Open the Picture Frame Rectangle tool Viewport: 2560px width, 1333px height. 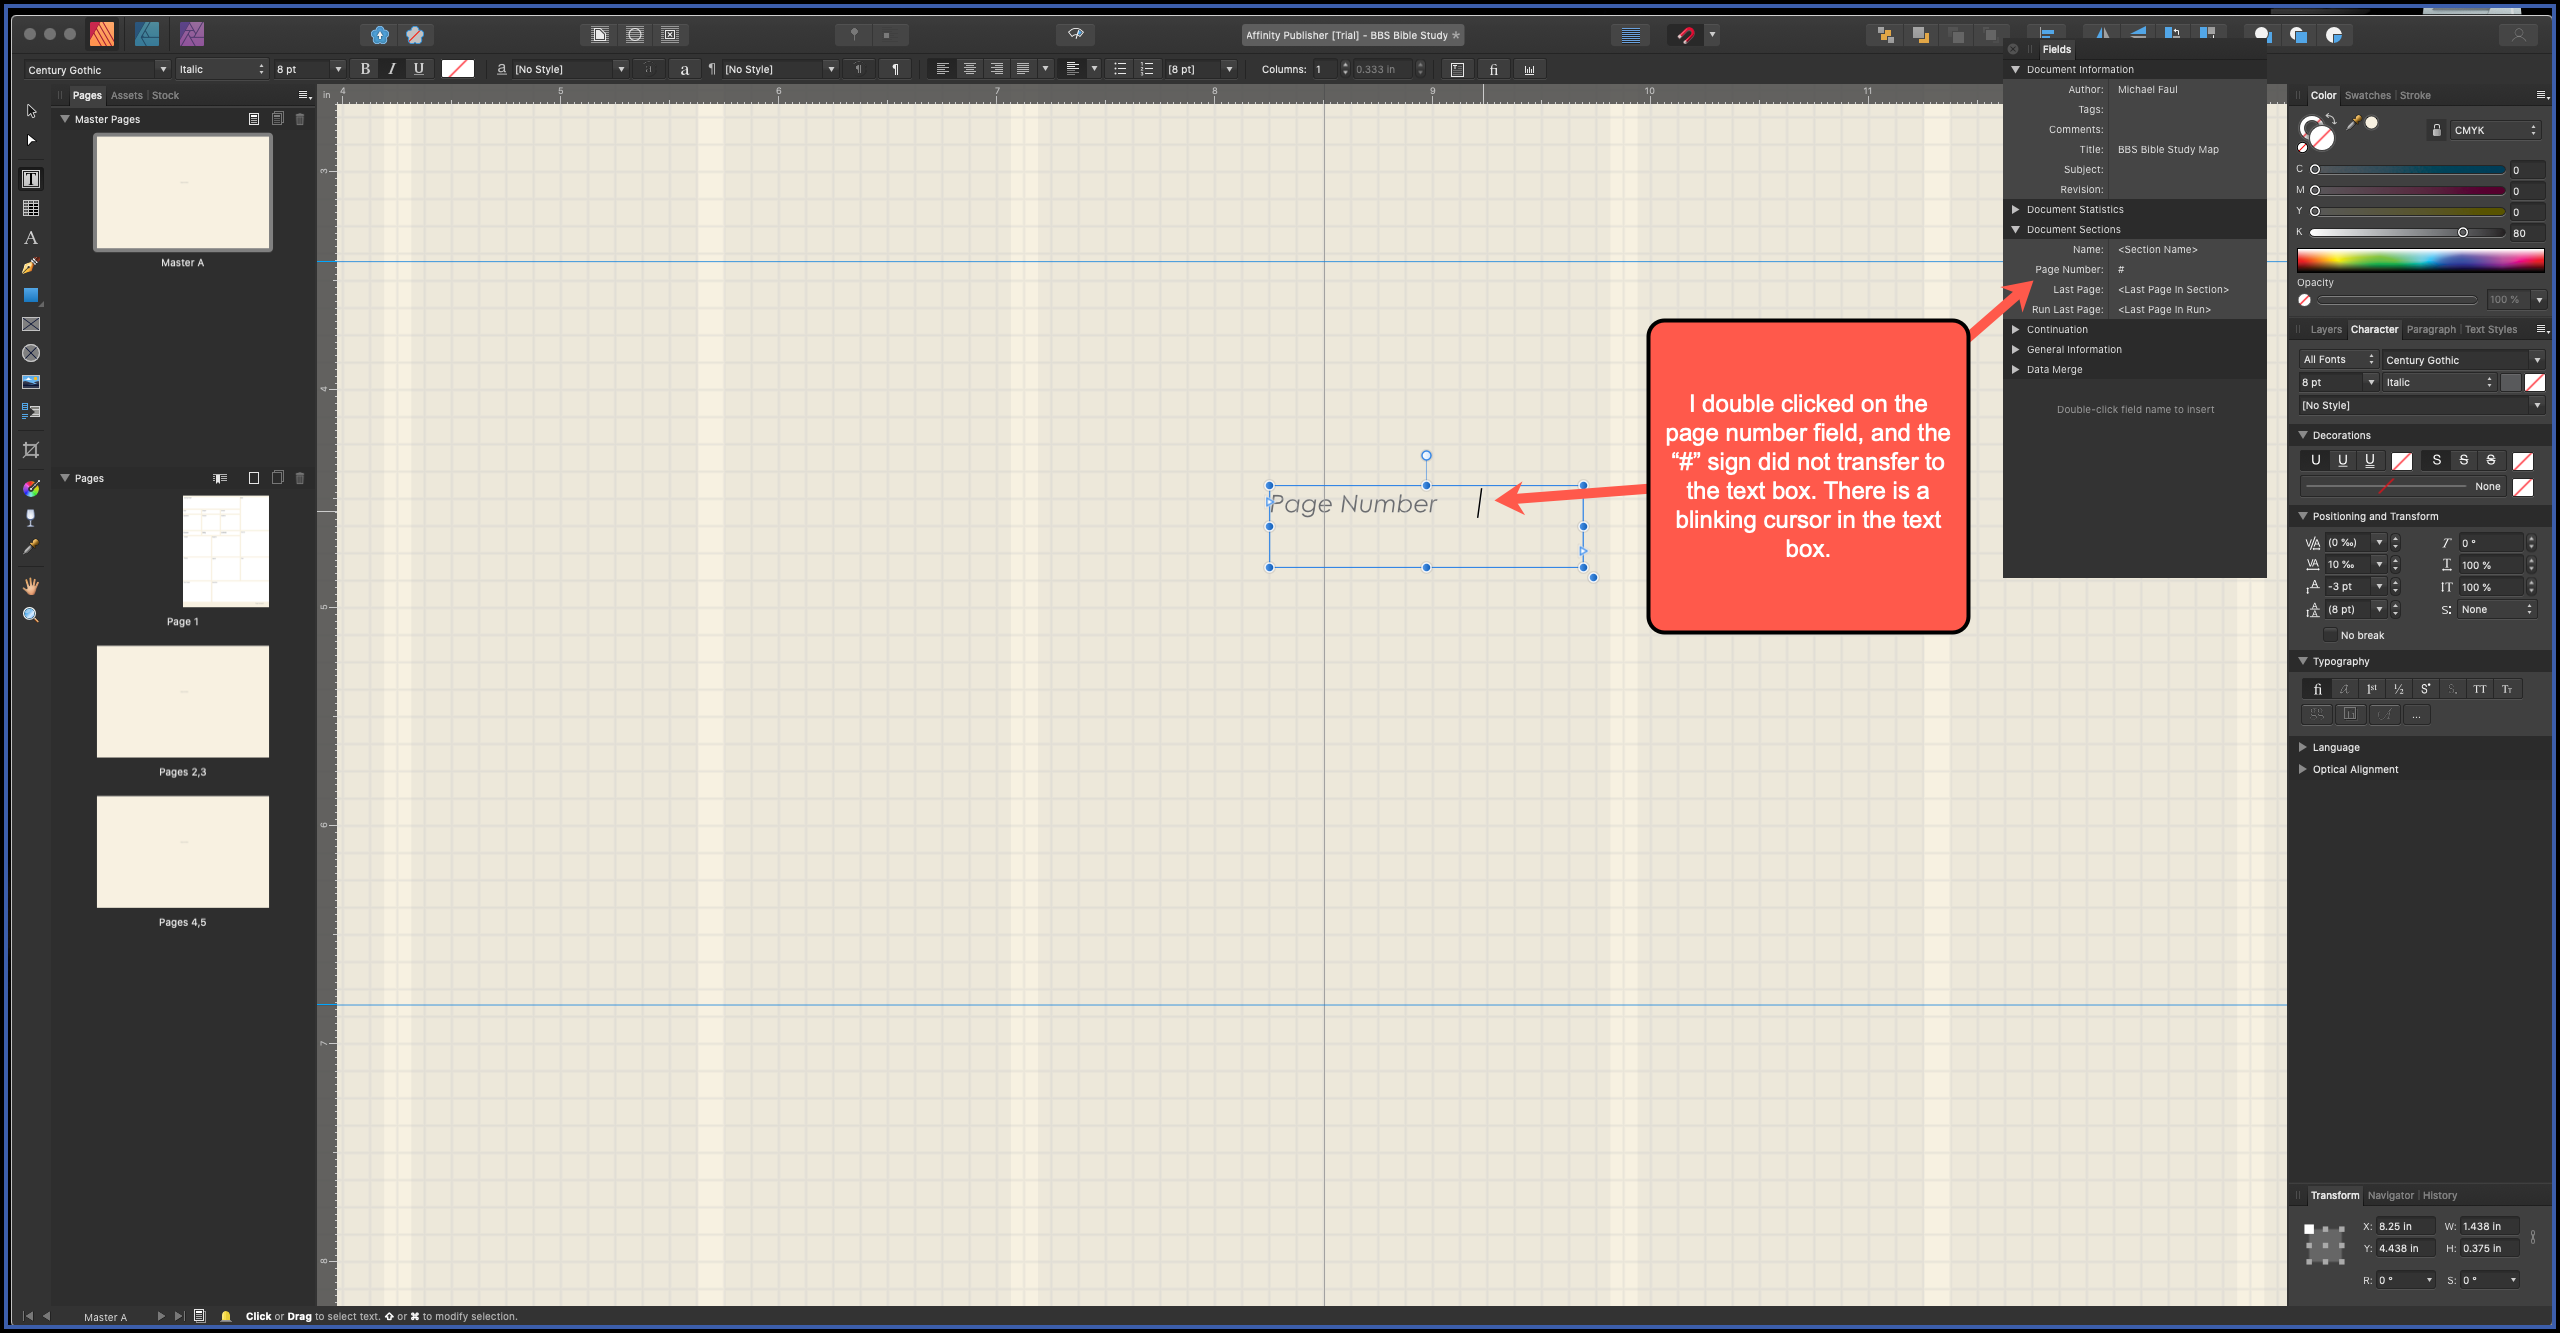click(31, 324)
